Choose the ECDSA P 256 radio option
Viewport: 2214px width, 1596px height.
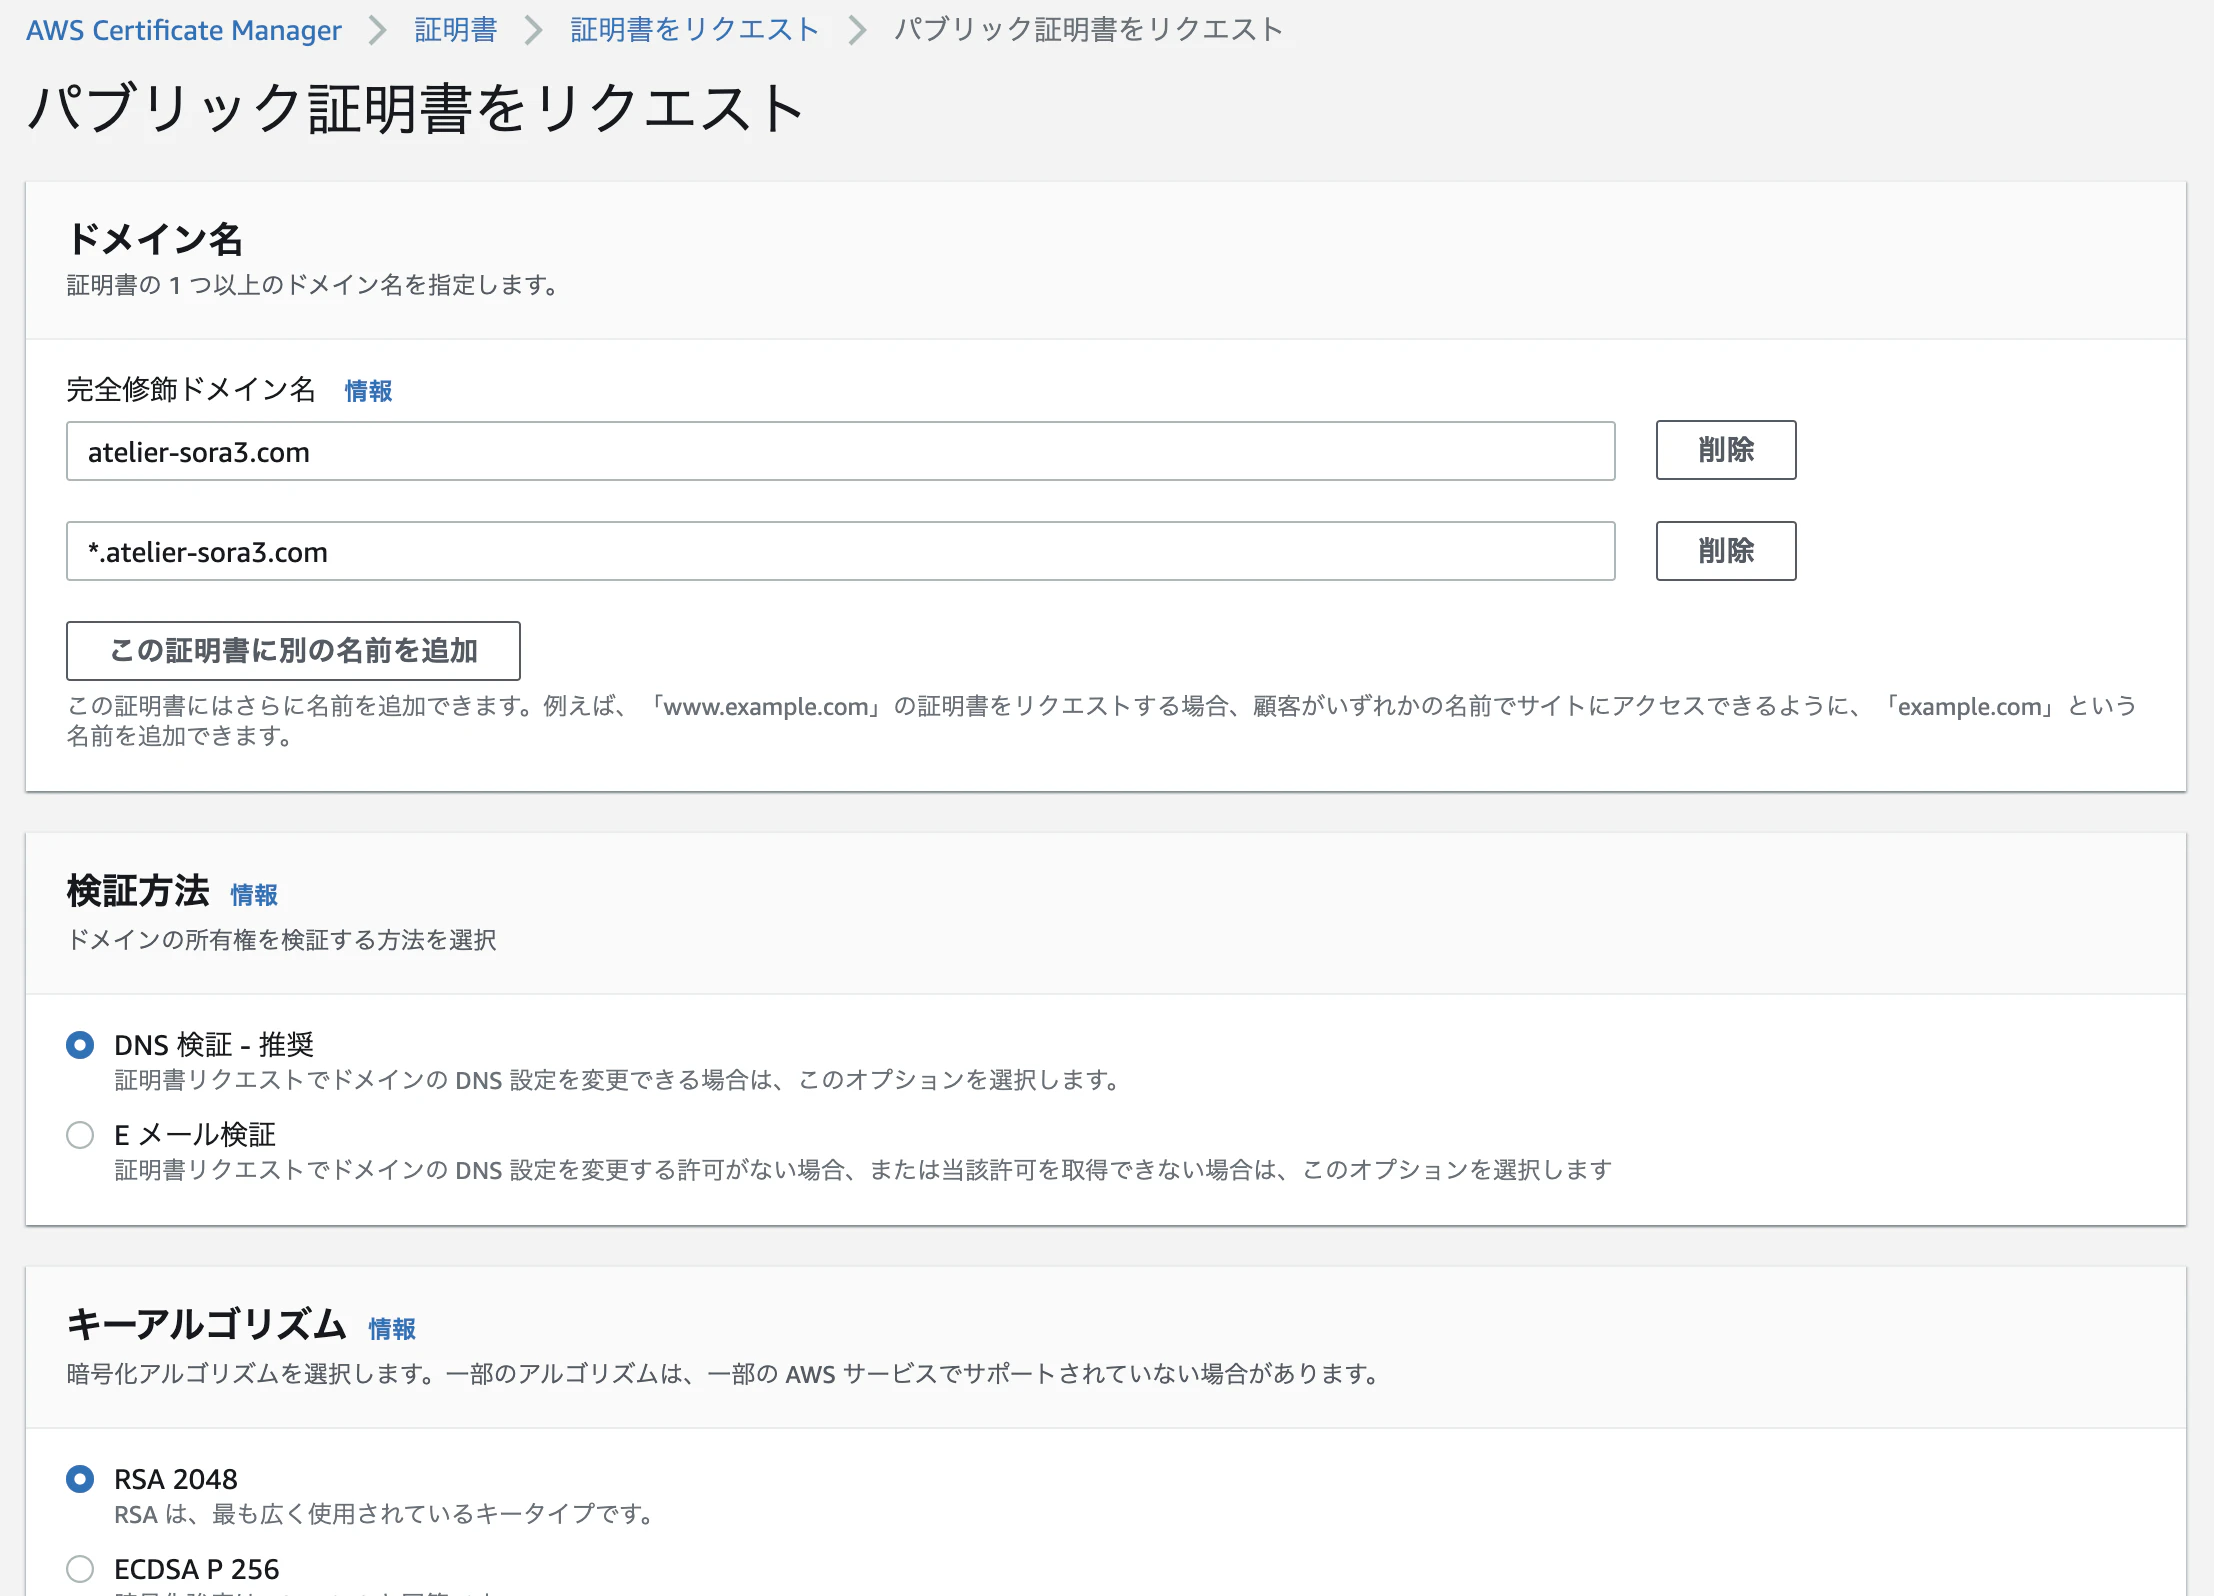pos(80,1569)
